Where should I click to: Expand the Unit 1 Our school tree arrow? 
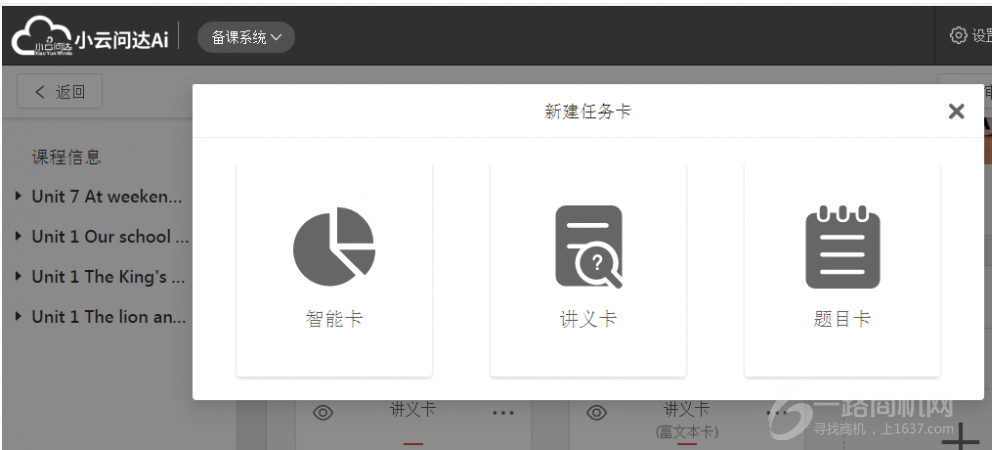pos(18,236)
